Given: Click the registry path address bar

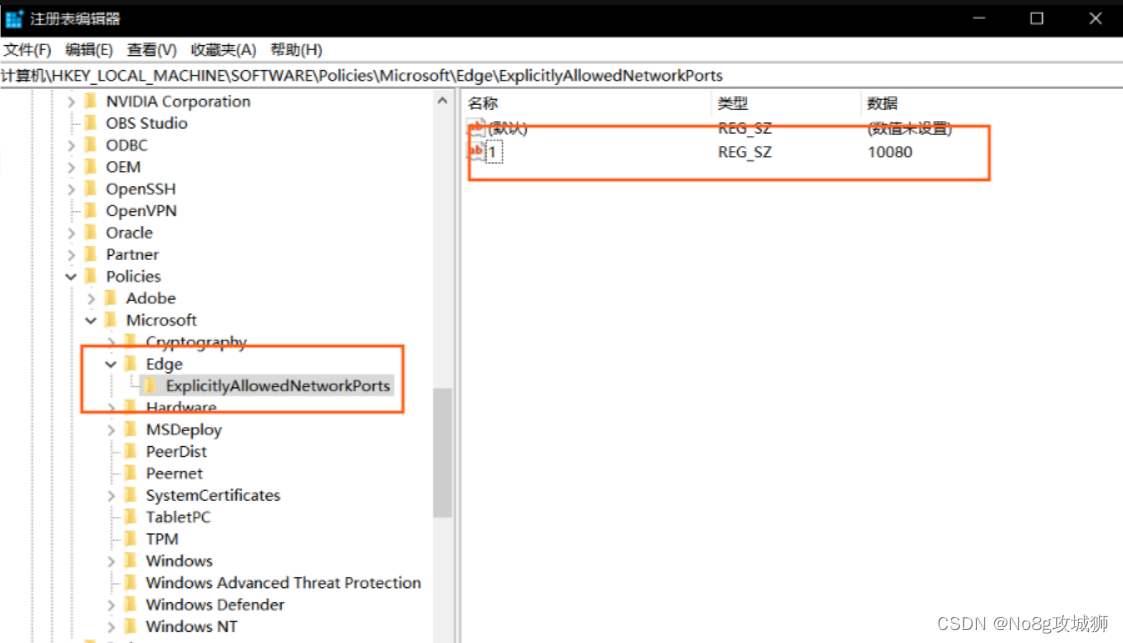Looking at the screenshot, I should click(x=560, y=75).
